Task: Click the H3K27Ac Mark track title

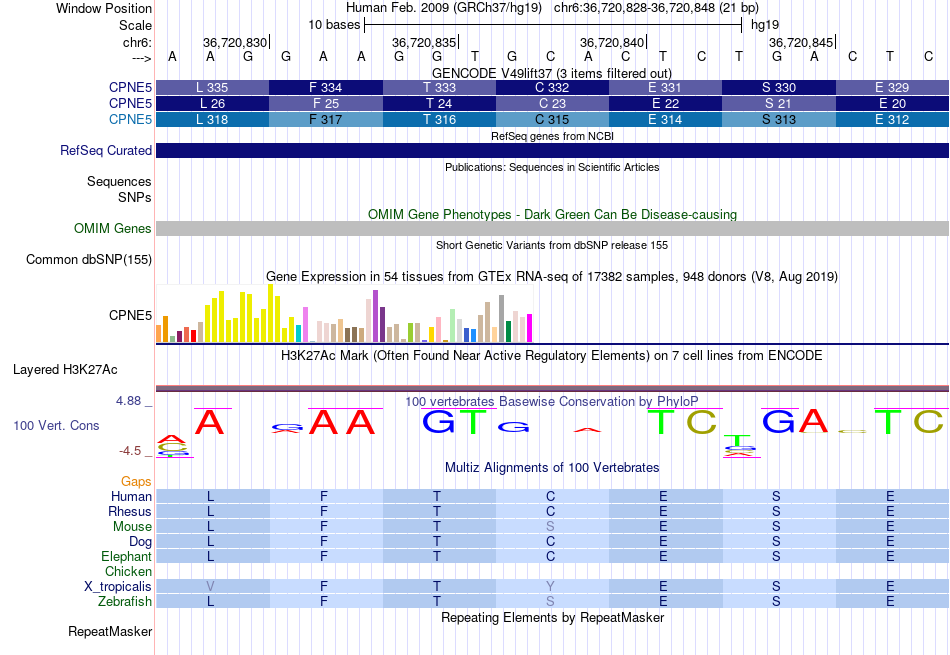Action: coord(552,356)
